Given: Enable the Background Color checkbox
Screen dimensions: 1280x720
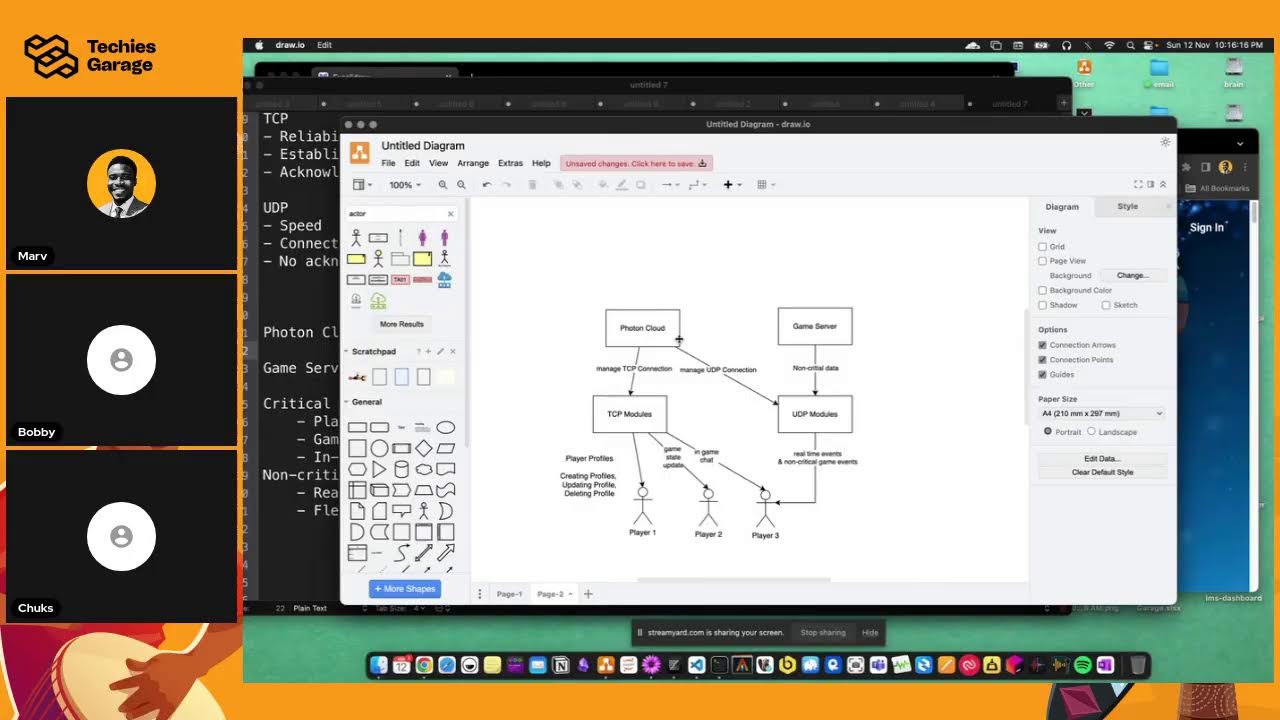Looking at the screenshot, I should [1043, 291].
